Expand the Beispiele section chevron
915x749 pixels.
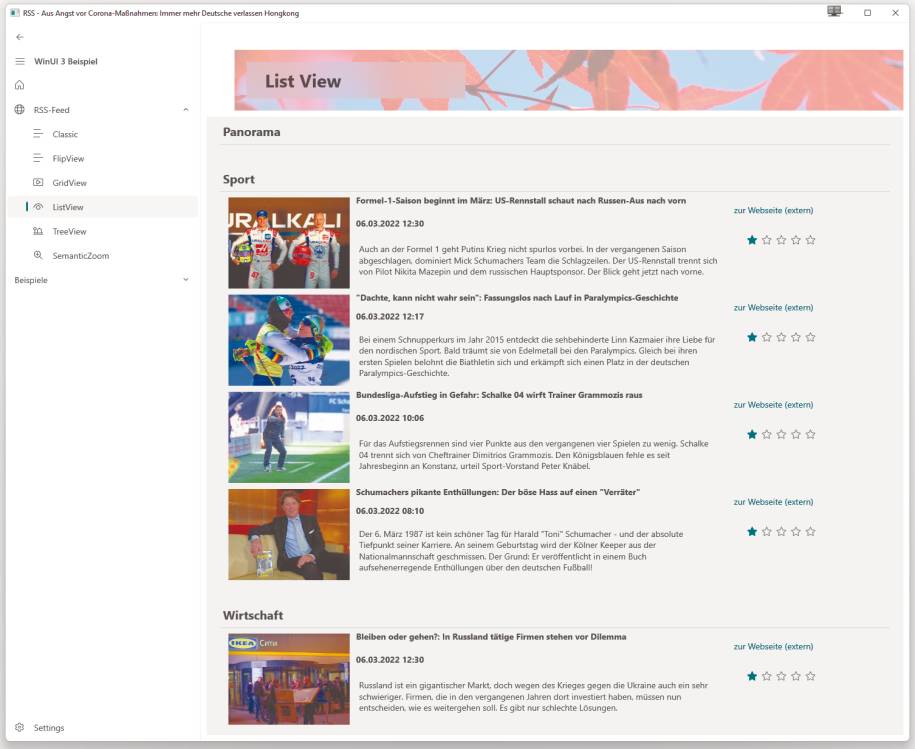[x=186, y=280]
